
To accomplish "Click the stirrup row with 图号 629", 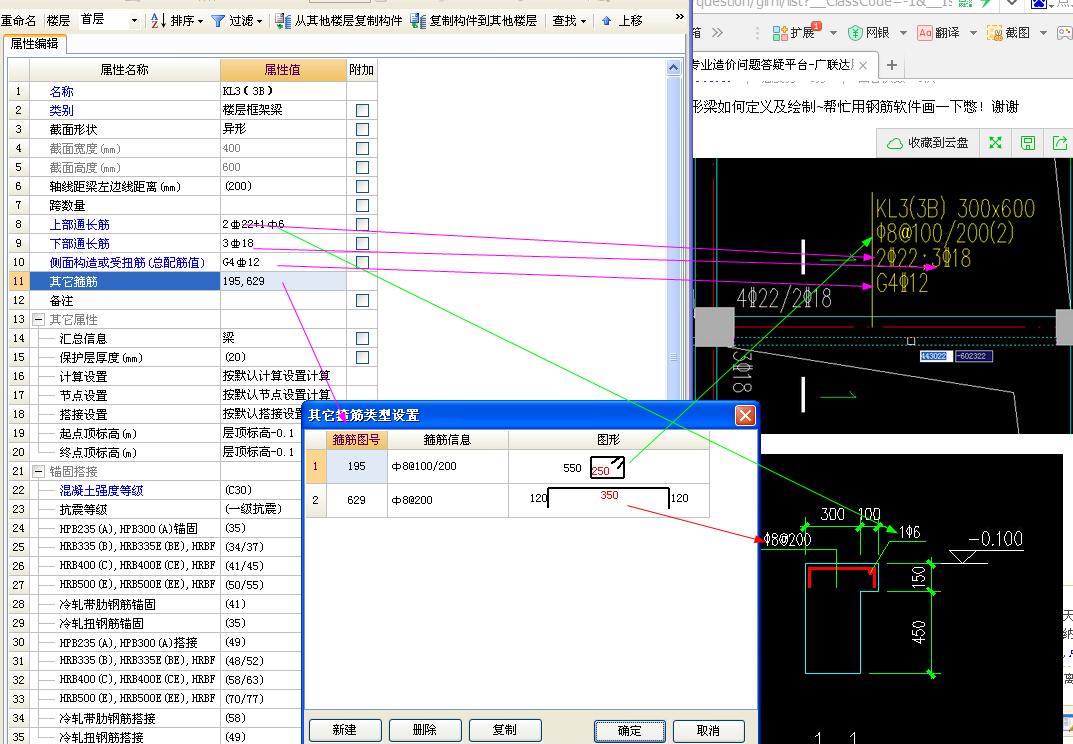I will pyautogui.click(x=507, y=500).
